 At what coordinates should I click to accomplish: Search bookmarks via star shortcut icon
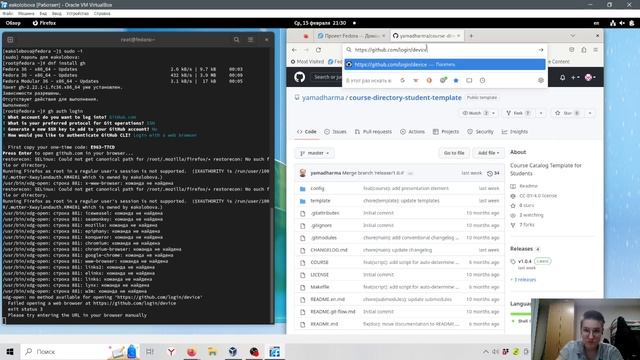click(x=456, y=81)
